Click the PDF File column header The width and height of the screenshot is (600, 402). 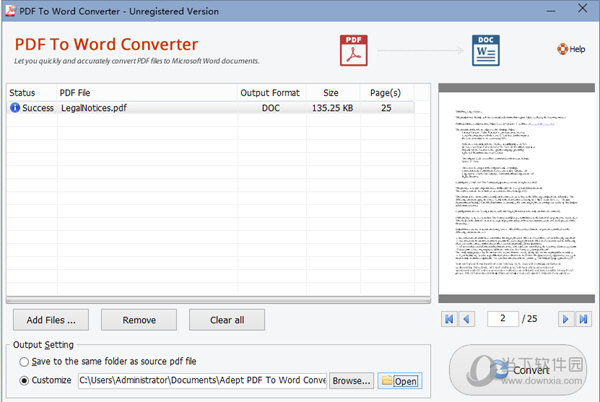[x=147, y=93]
